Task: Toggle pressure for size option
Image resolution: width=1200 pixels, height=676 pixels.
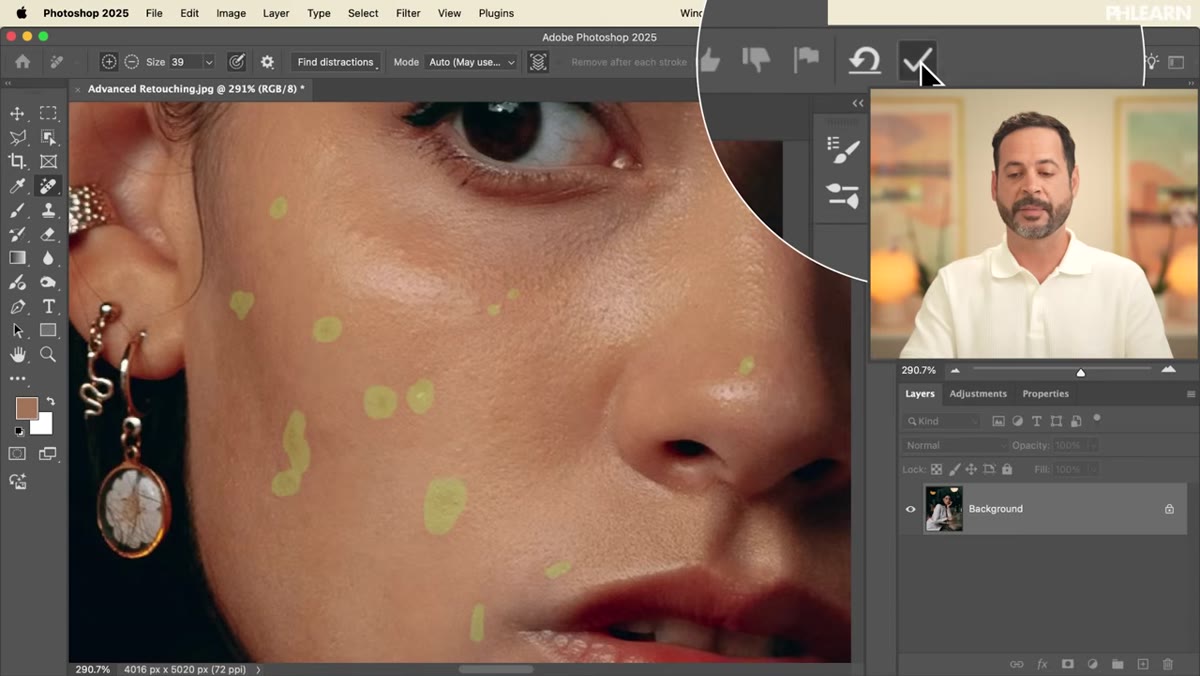Action: [x=236, y=62]
